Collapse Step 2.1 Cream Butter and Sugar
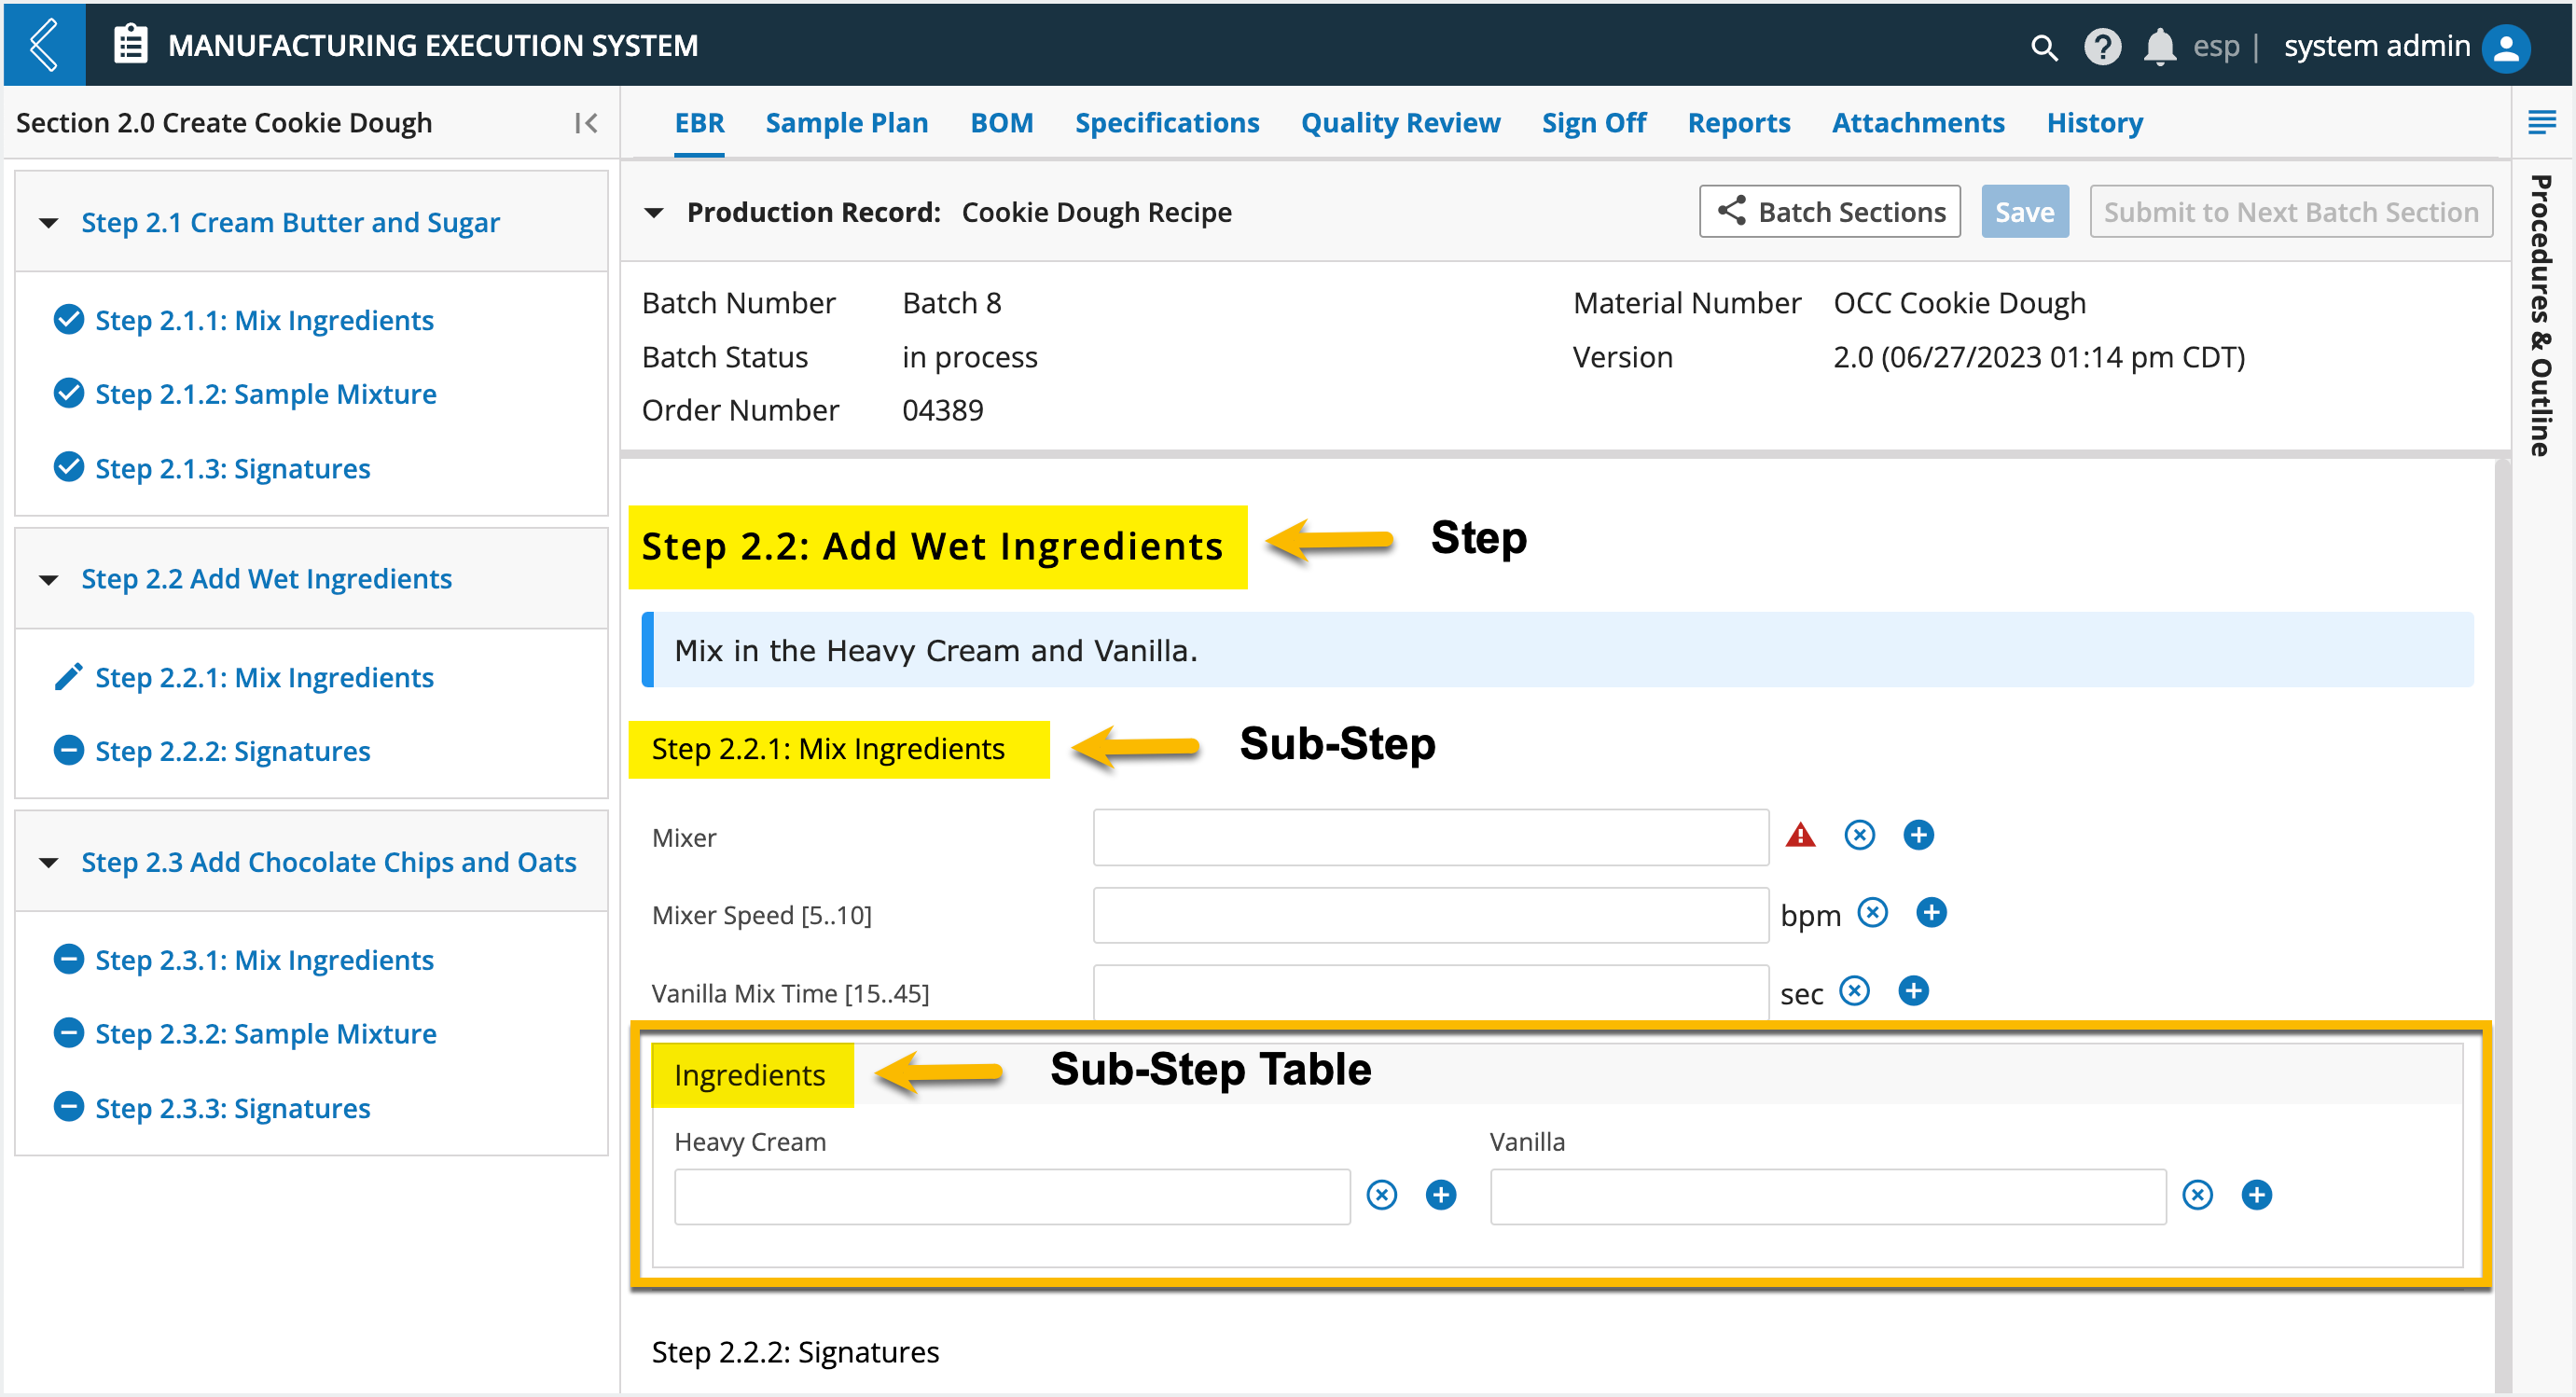The width and height of the screenshot is (2576, 1397). (x=48, y=222)
